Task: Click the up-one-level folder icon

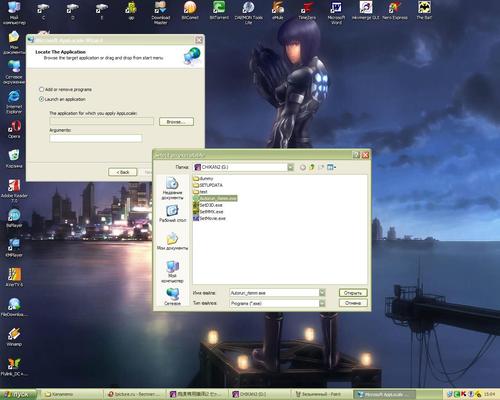Action: click(x=312, y=167)
